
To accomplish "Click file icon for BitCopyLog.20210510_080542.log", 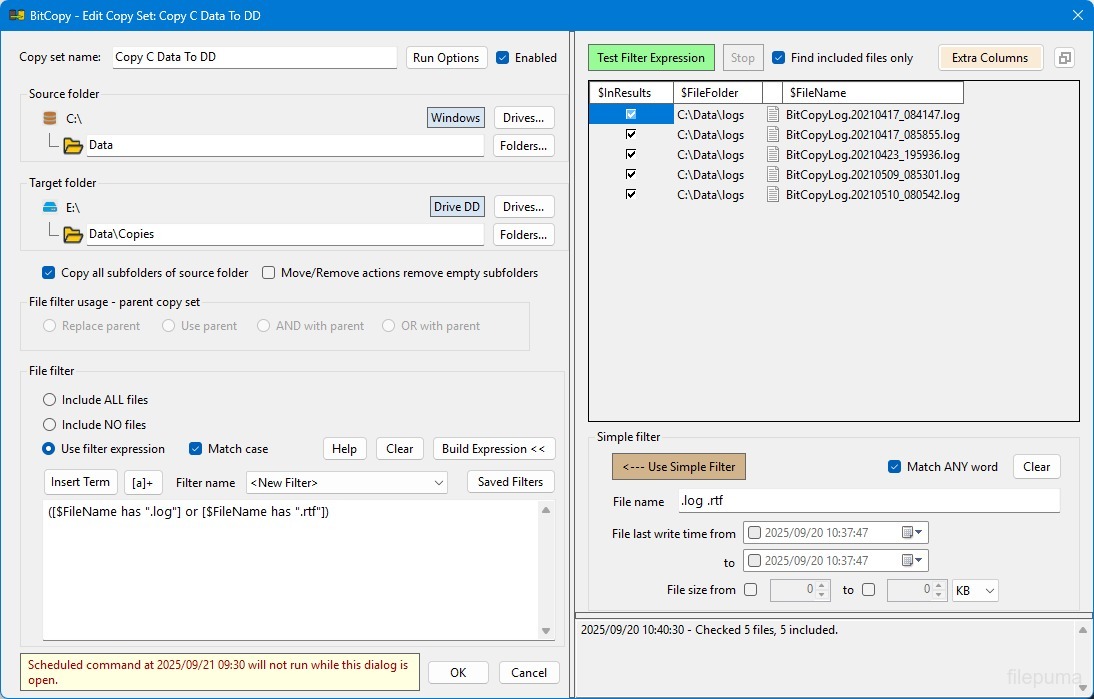I will (x=772, y=194).
